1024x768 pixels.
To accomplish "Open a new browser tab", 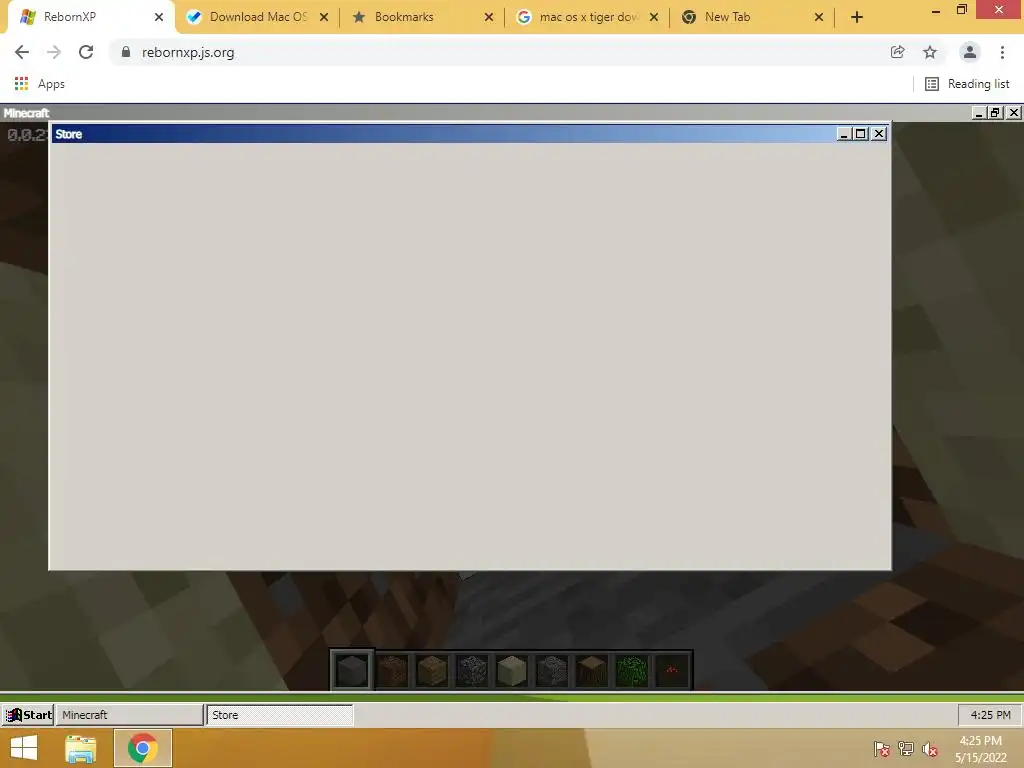I will 857,17.
